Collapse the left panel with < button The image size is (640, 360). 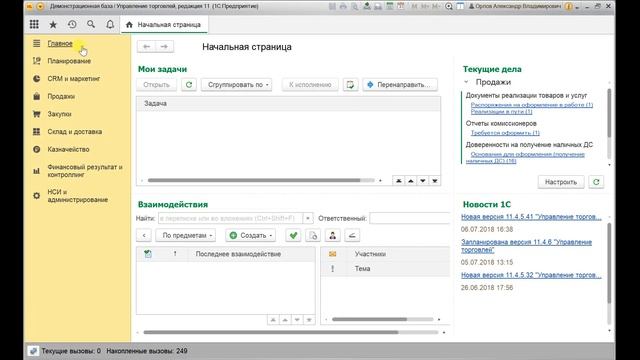pos(144,235)
